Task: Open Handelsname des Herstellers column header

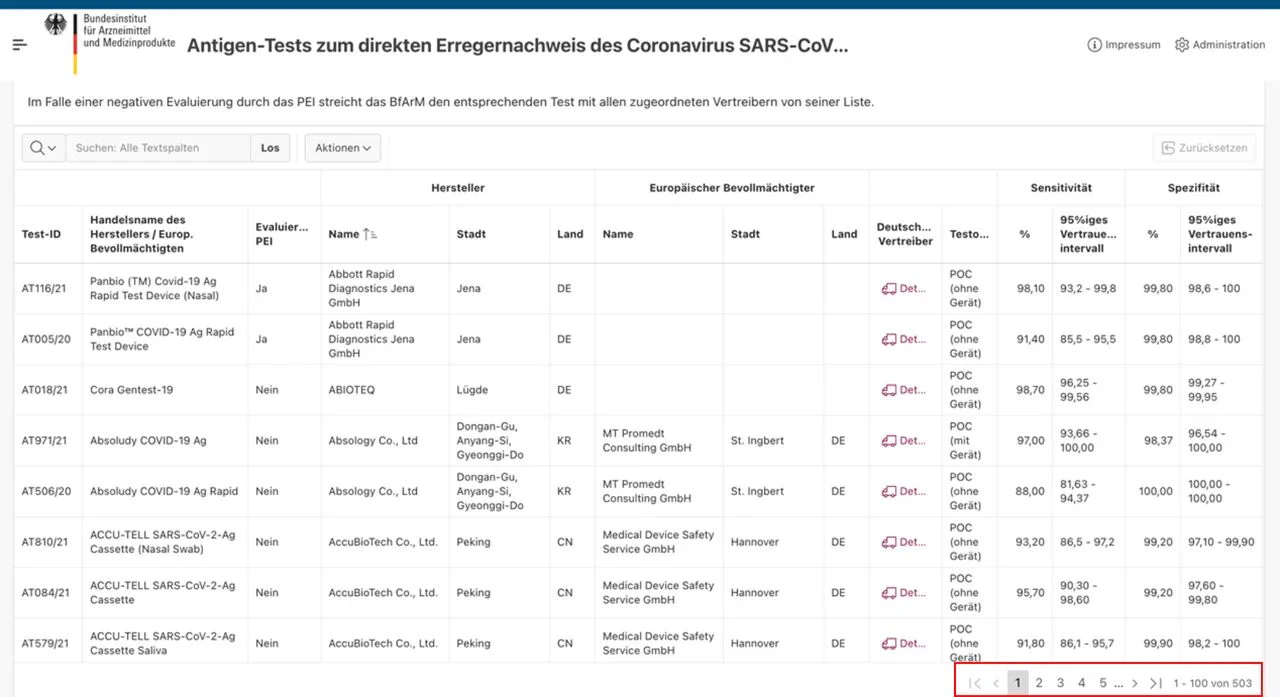Action: 141,234
